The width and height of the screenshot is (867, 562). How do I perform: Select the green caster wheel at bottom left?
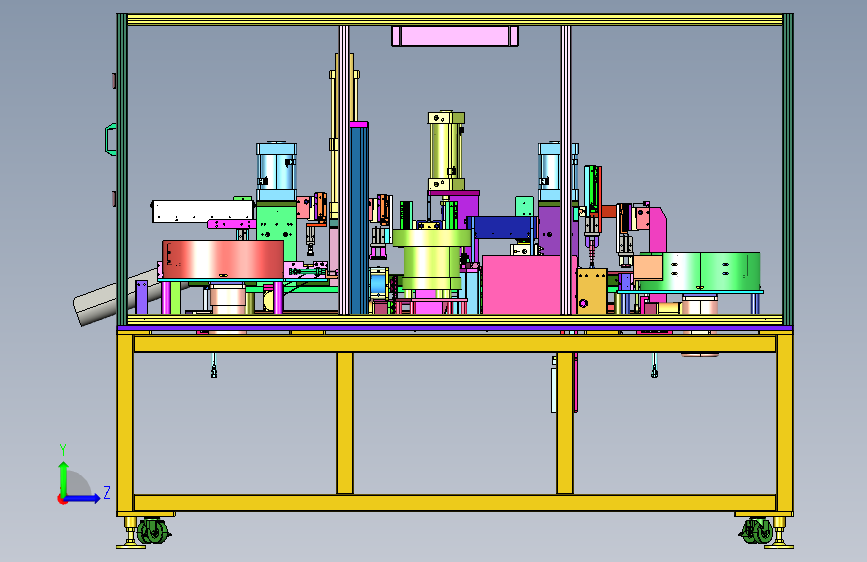pyautogui.click(x=154, y=532)
